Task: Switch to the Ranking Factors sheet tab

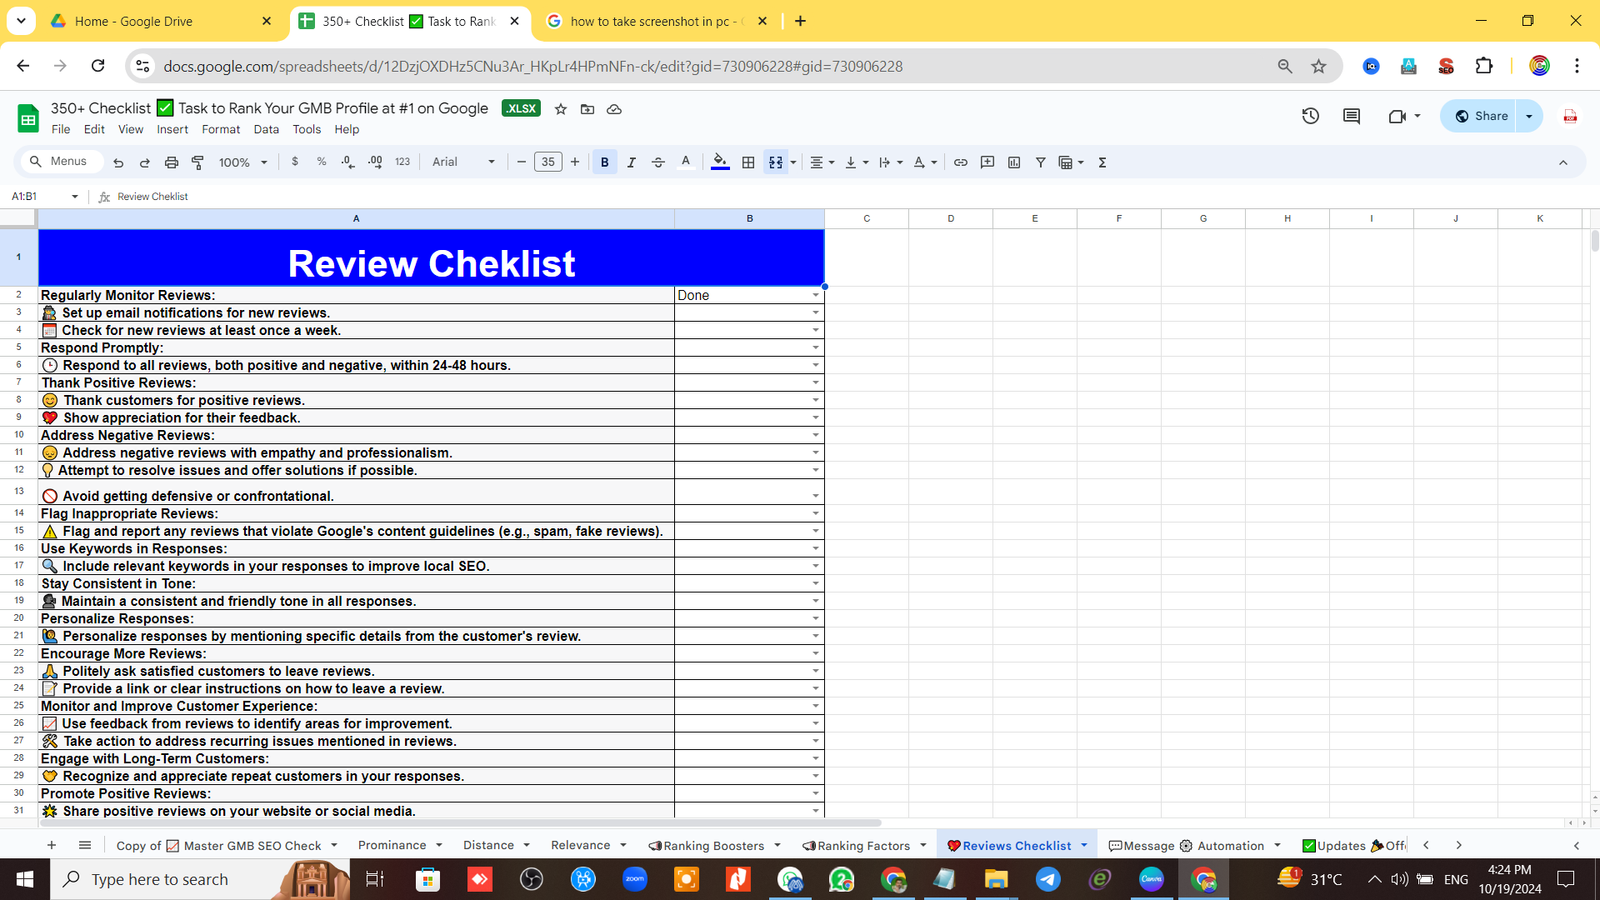Action: point(863,846)
